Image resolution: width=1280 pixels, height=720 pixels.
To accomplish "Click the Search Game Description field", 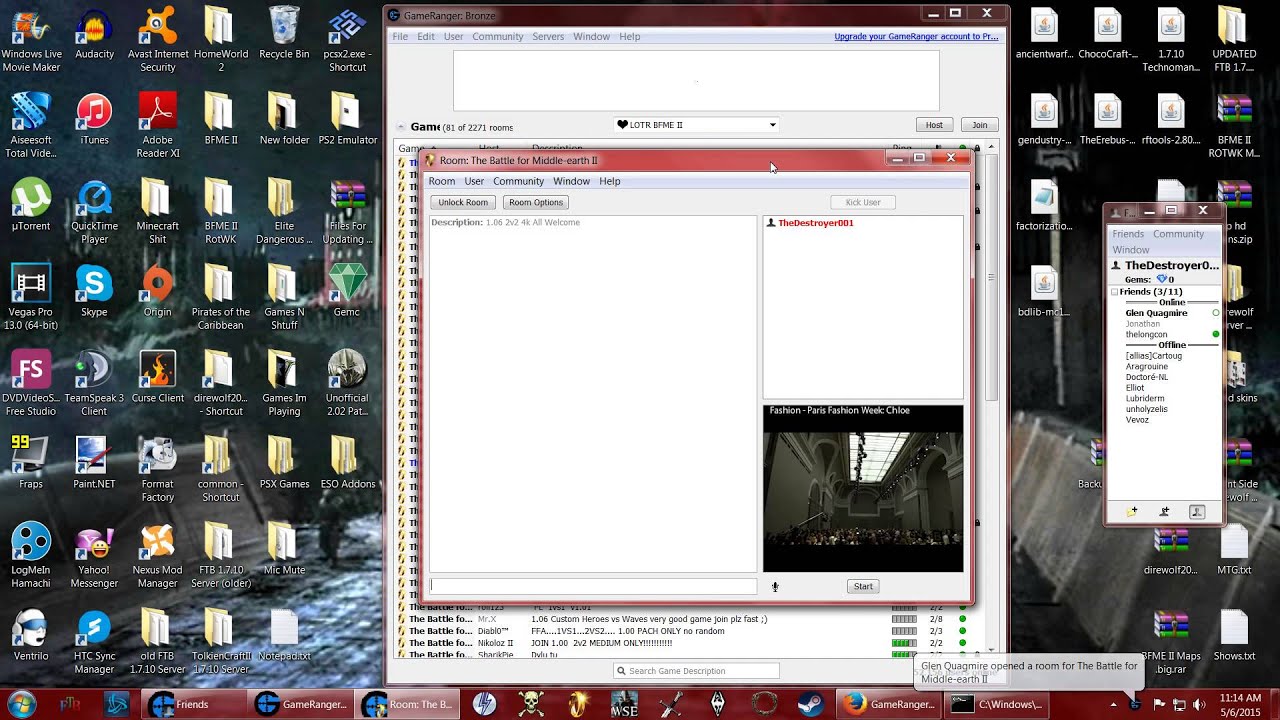I will (696, 671).
